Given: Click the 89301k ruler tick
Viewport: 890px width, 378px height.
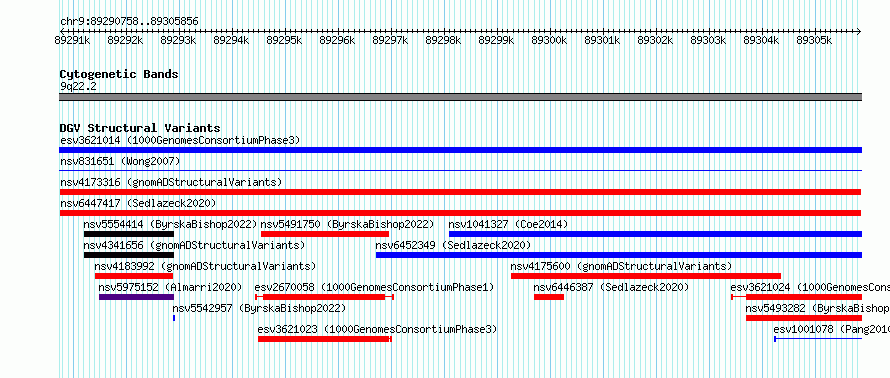Looking at the screenshot, I should pos(602,40).
